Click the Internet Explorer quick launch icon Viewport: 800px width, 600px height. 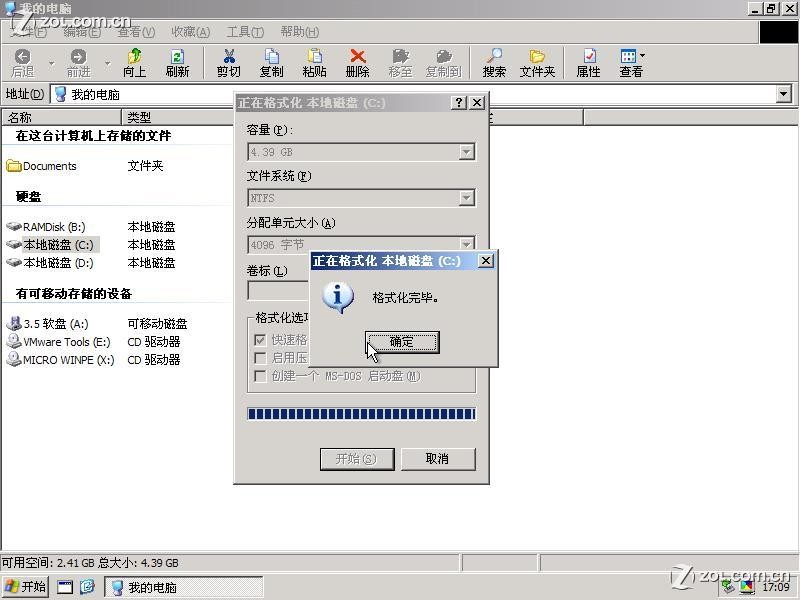tap(87, 587)
